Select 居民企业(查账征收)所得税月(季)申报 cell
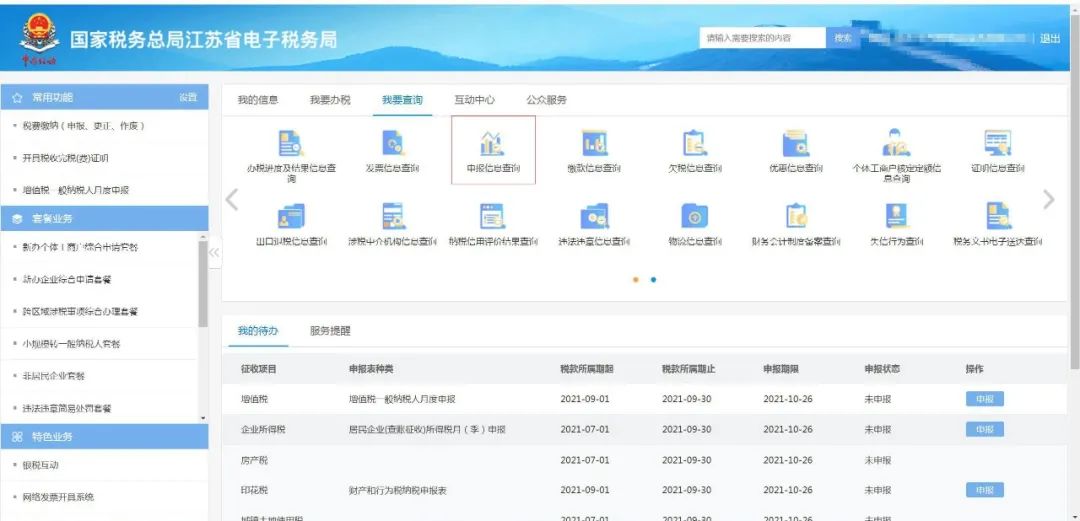Image resolution: width=1080 pixels, height=521 pixels. 427,429
